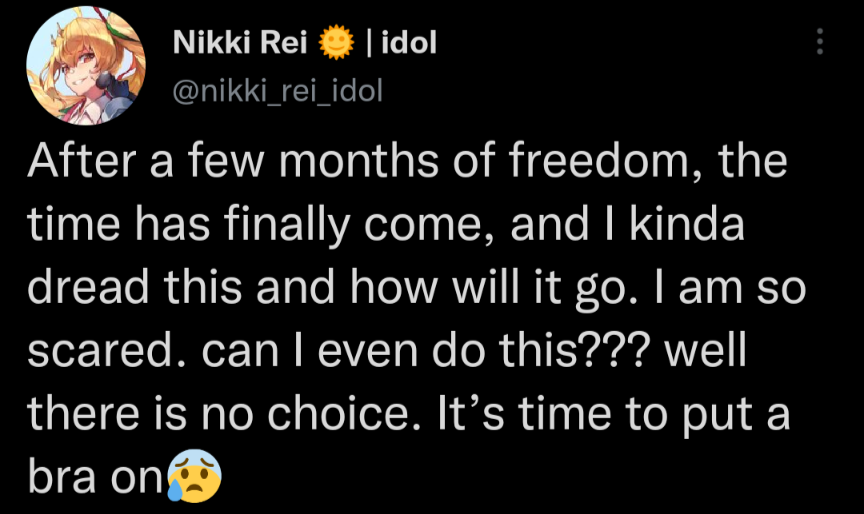Open the three-dot more options menu
864x514 pixels.
click(820, 41)
